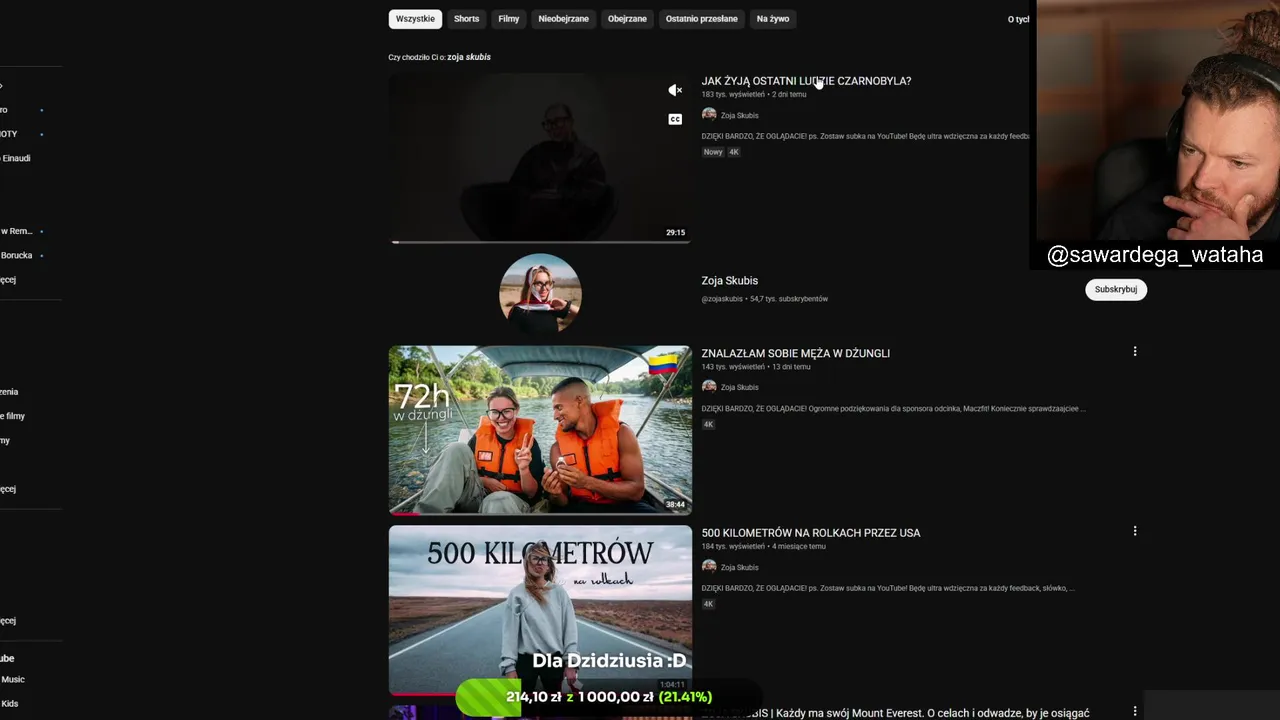Image resolution: width=1280 pixels, height=720 pixels.
Task: Click the Czarnobyl video preview player
Action: click(540, 158)
